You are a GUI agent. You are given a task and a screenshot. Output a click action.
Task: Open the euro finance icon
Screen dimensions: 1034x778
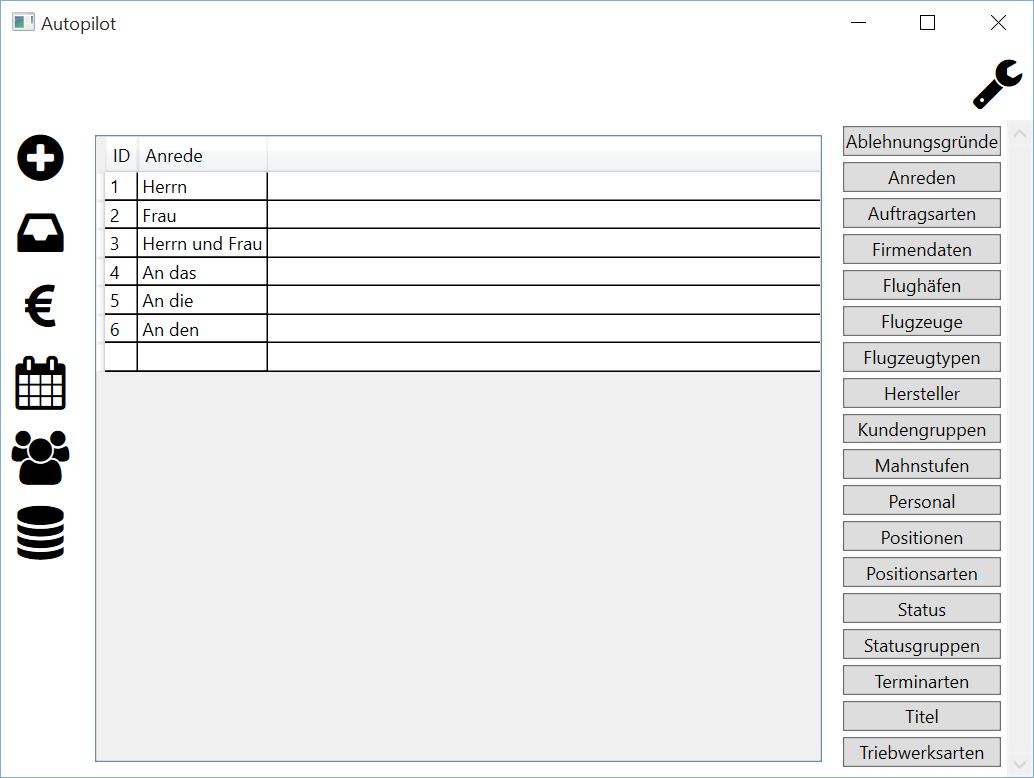[x=40, y=306]
